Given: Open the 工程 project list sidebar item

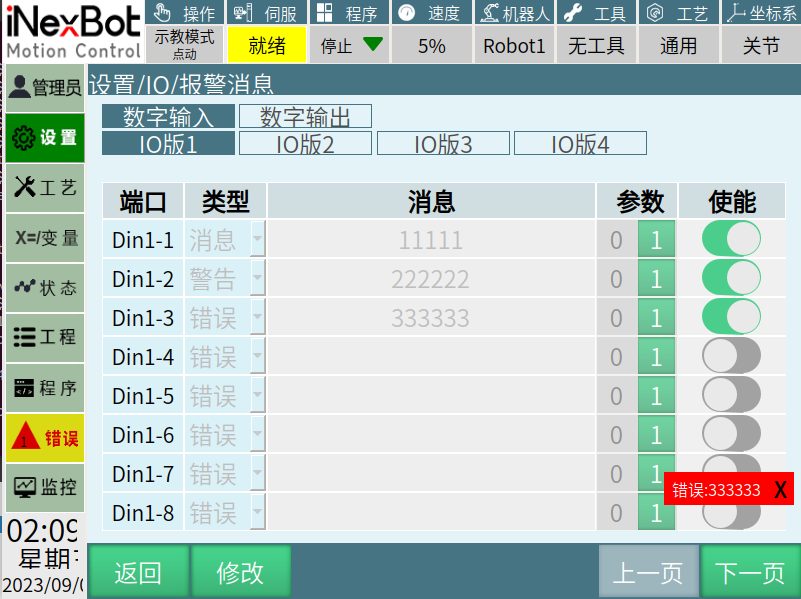Looking at the screenshot, I should 44,337.
